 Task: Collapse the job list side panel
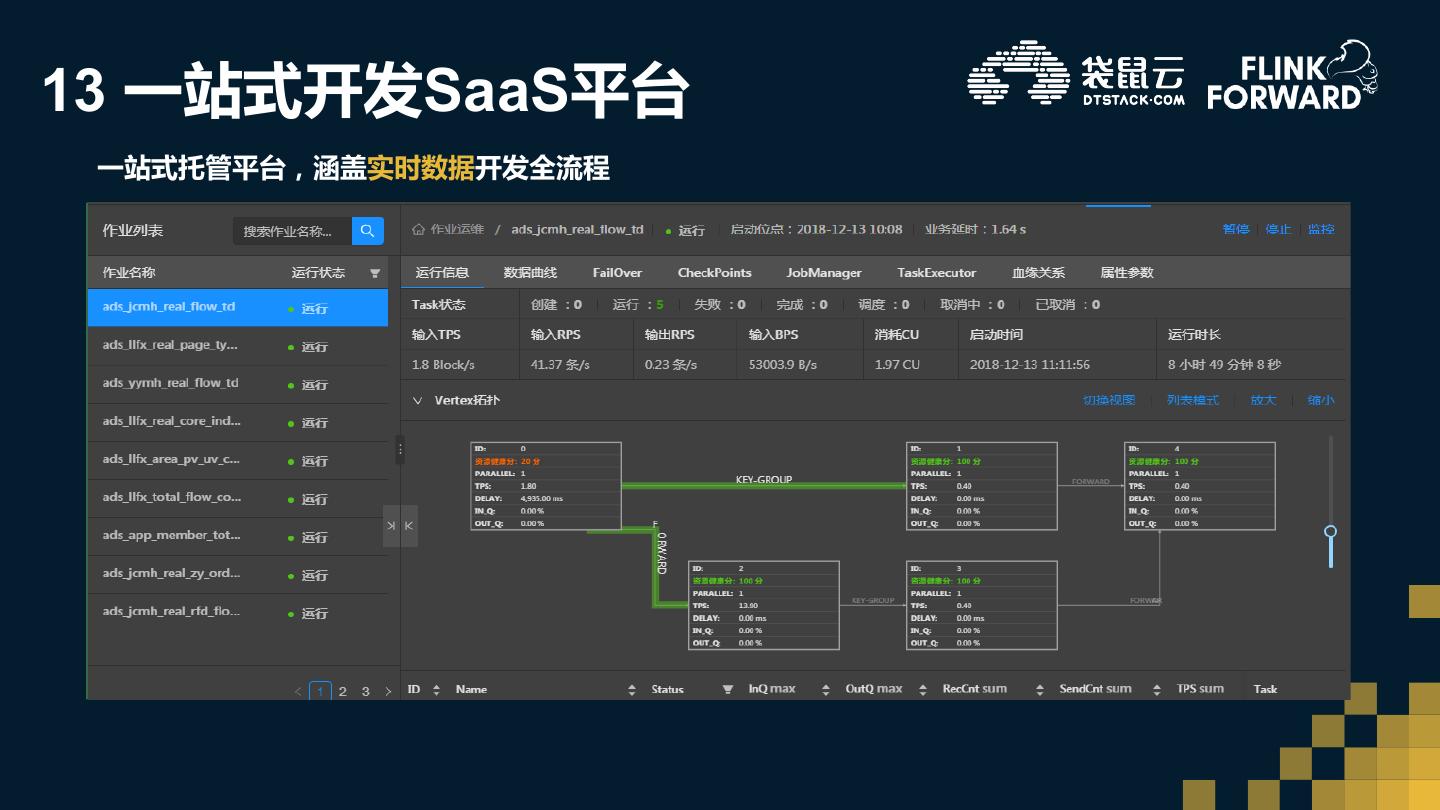(x=392, y=526)
